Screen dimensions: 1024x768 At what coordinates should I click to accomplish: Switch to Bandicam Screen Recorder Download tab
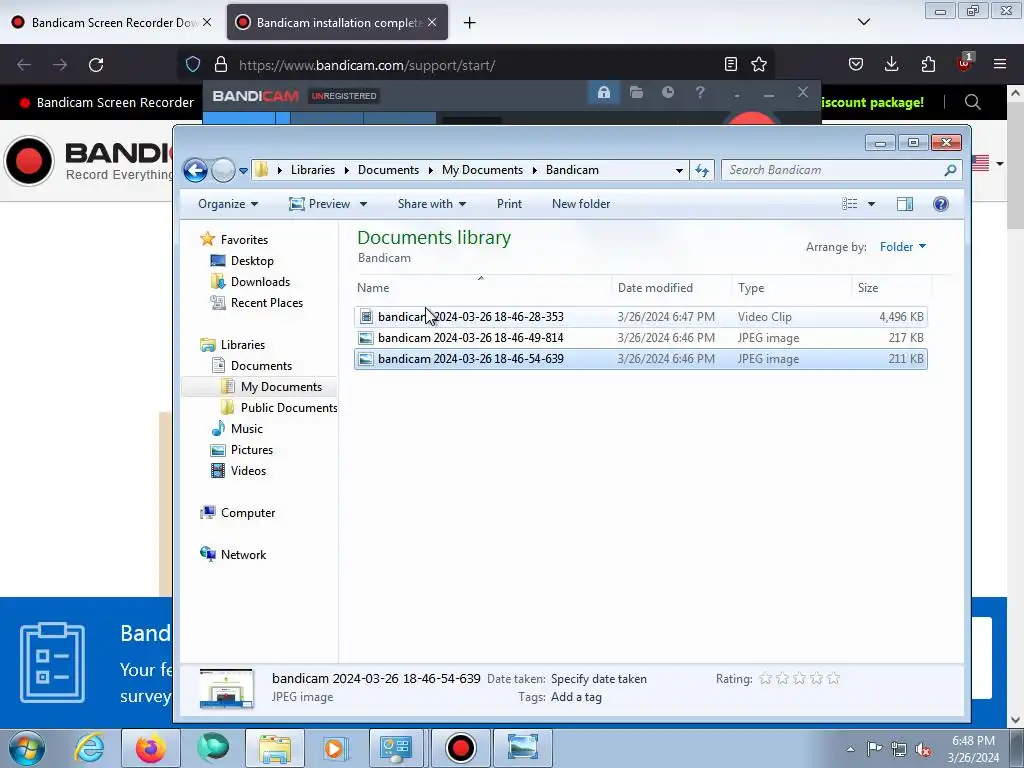click(x=112, y=22)
